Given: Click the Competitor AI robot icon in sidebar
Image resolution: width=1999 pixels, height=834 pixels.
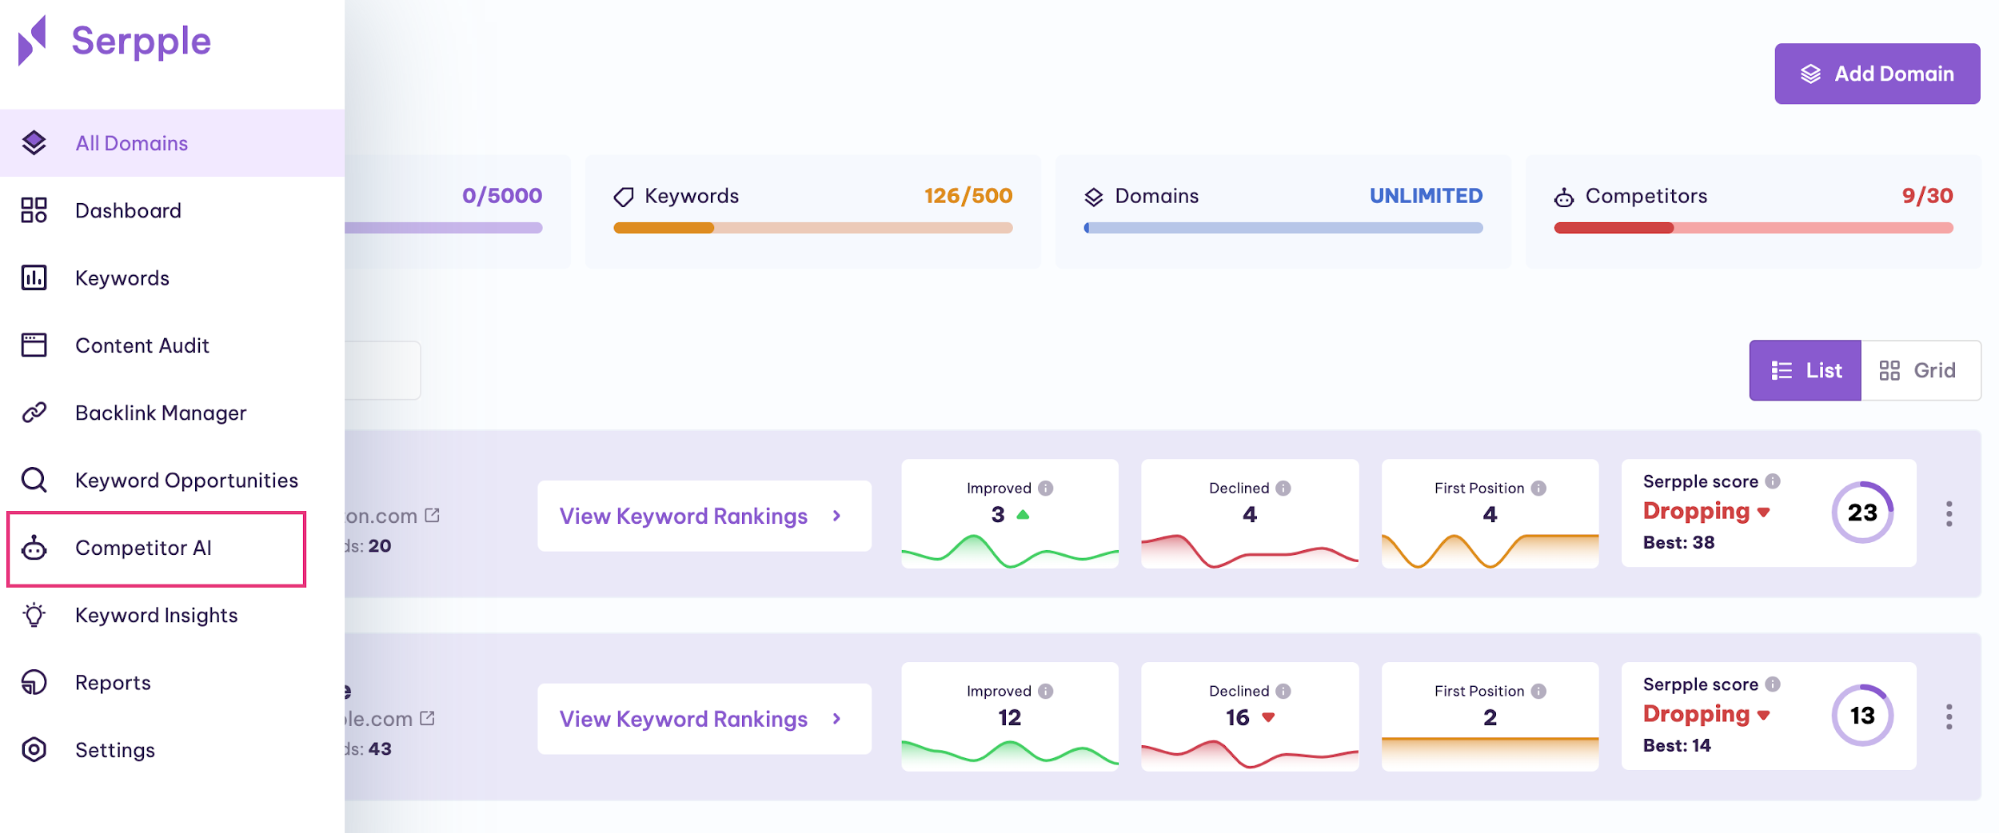Looking at the screenshot, I should click(34, 547).
